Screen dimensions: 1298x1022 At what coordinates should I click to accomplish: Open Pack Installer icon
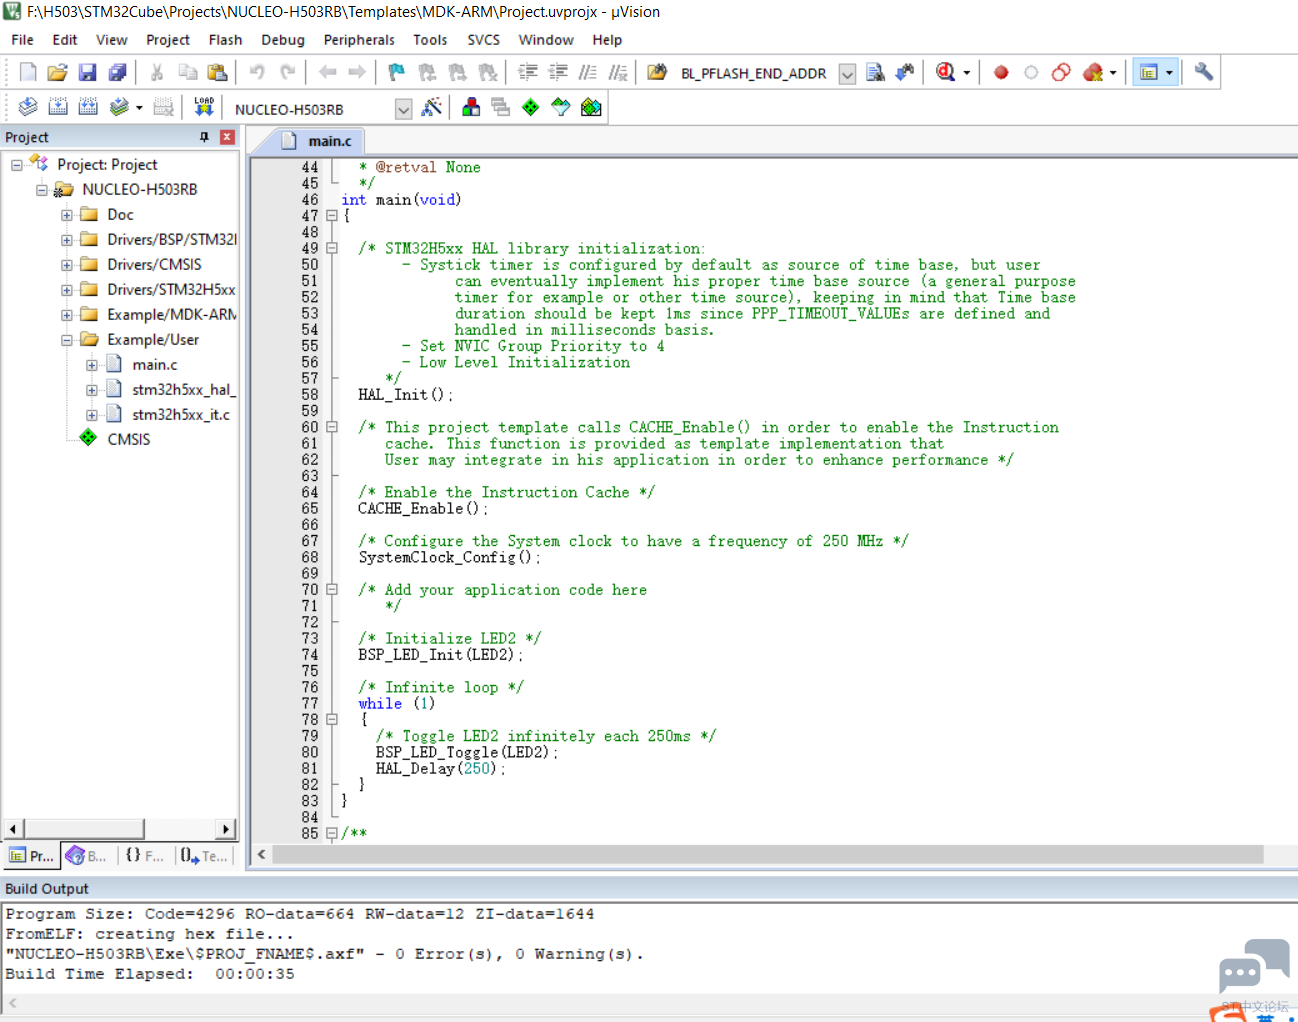tap(591, 107)
